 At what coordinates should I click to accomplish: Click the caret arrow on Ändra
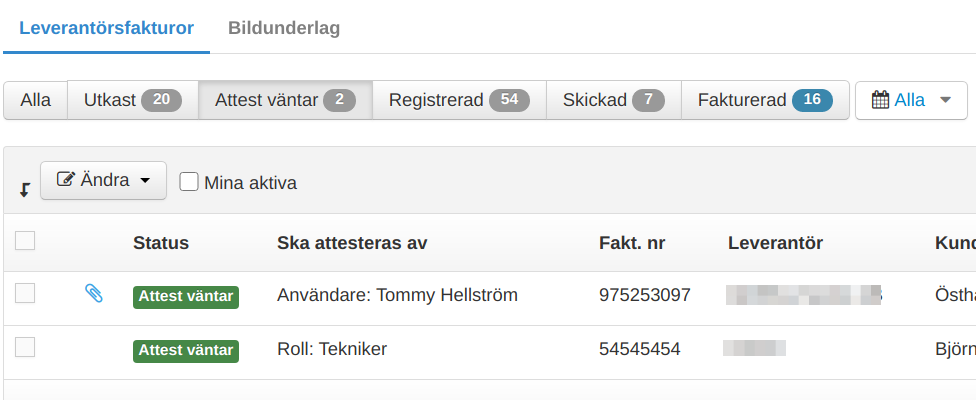tap(145, 180)
